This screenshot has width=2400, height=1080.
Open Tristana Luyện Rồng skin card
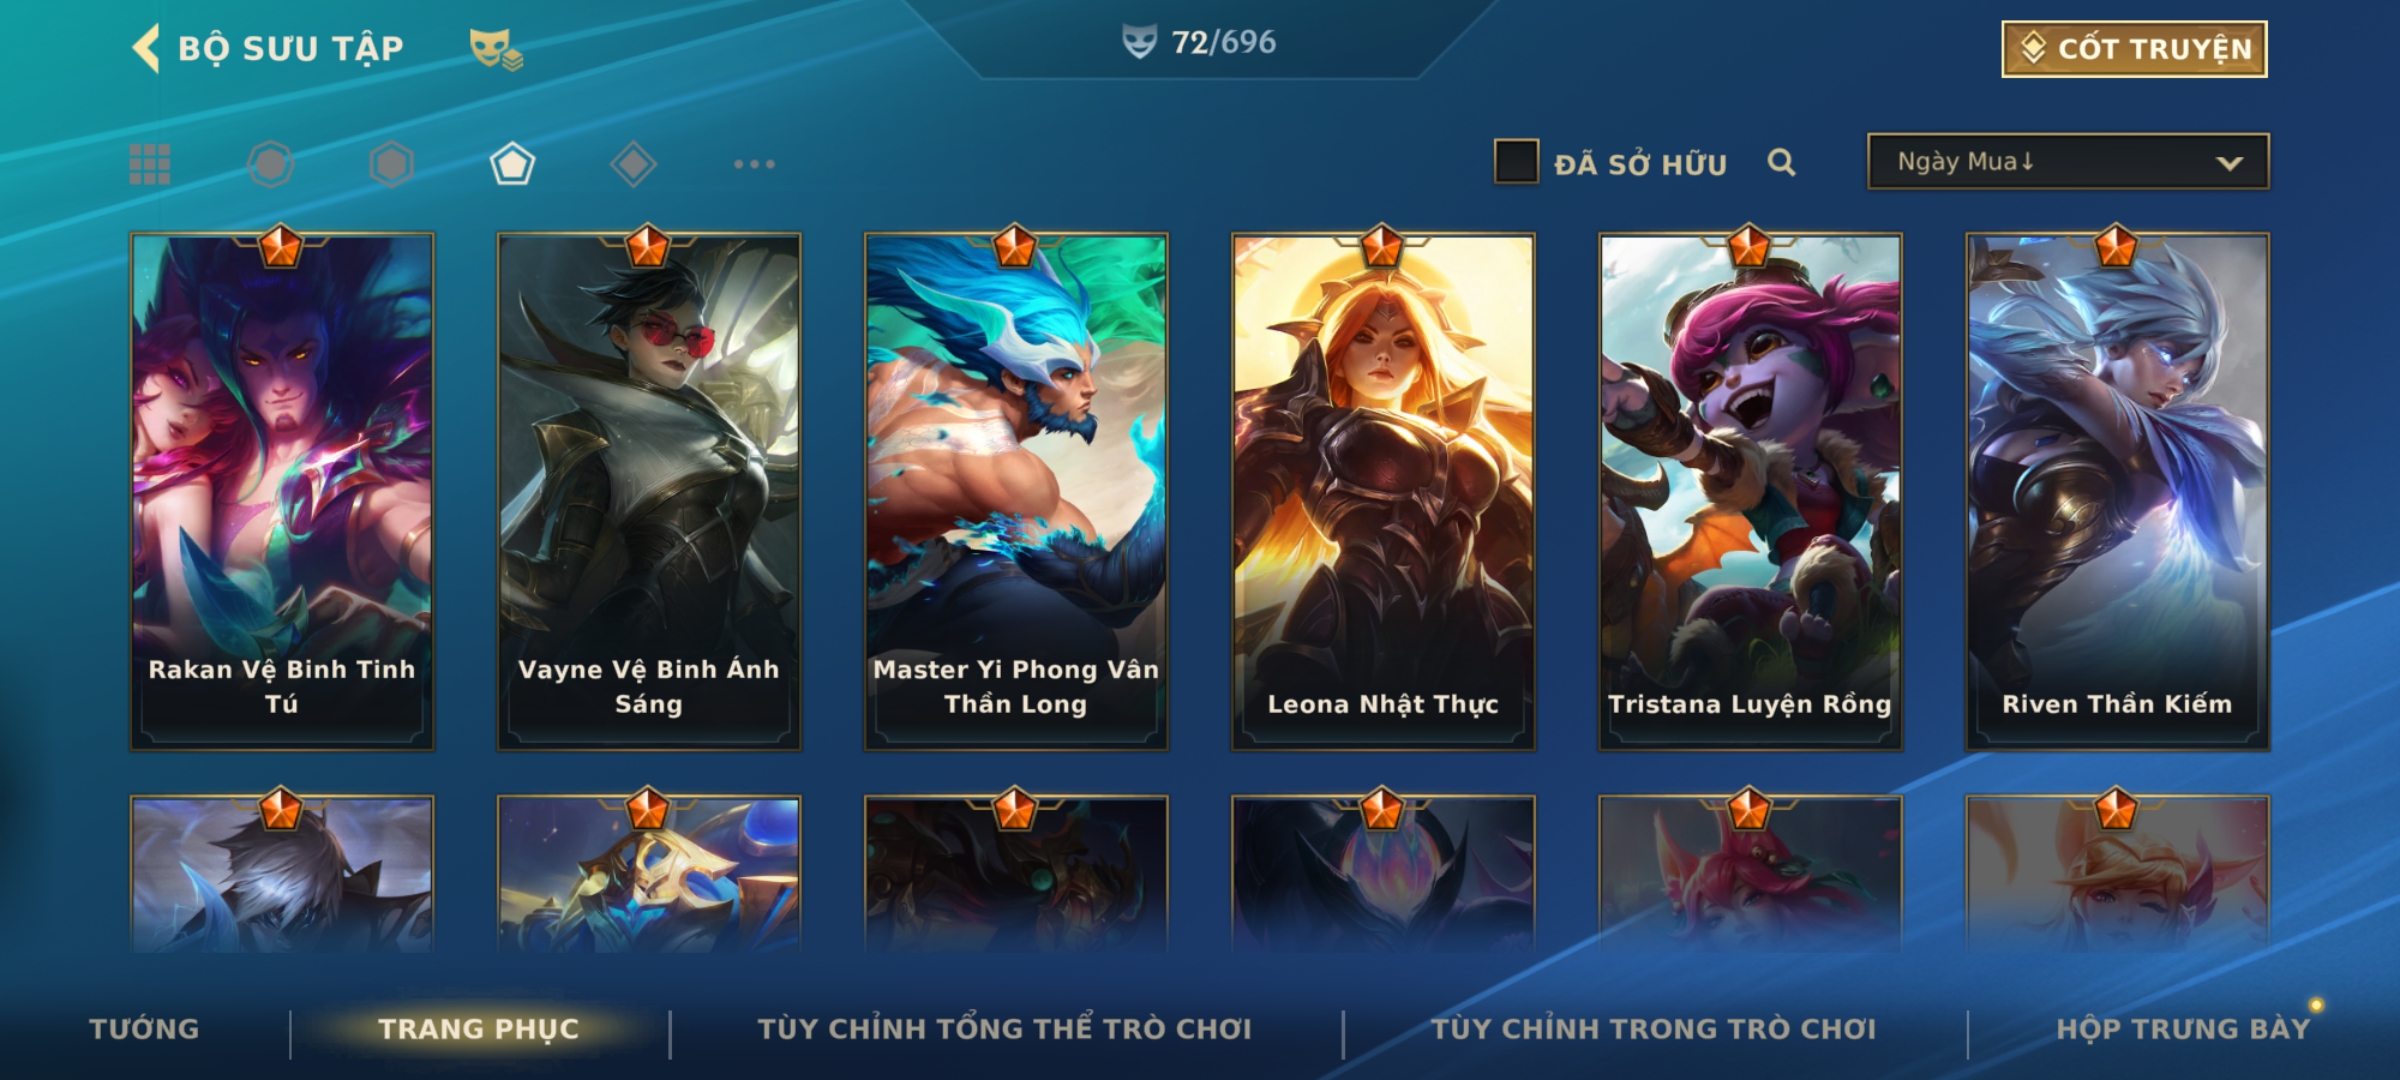1750,492
